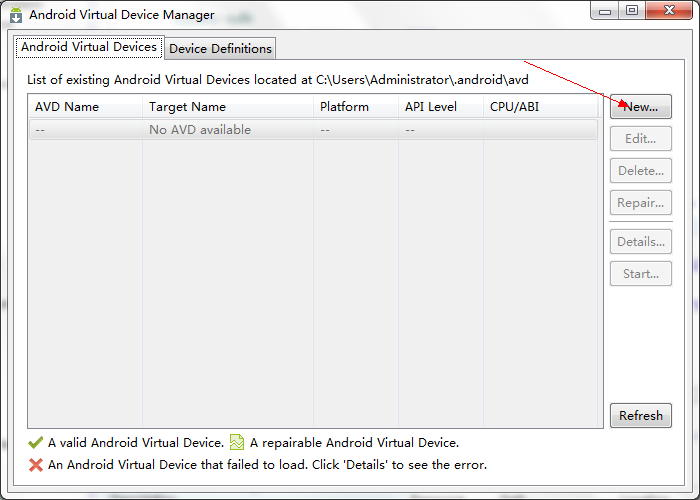The image size is (700, 500).
Task: Click the Android icon in the title bar
Action: coord(16,15)
